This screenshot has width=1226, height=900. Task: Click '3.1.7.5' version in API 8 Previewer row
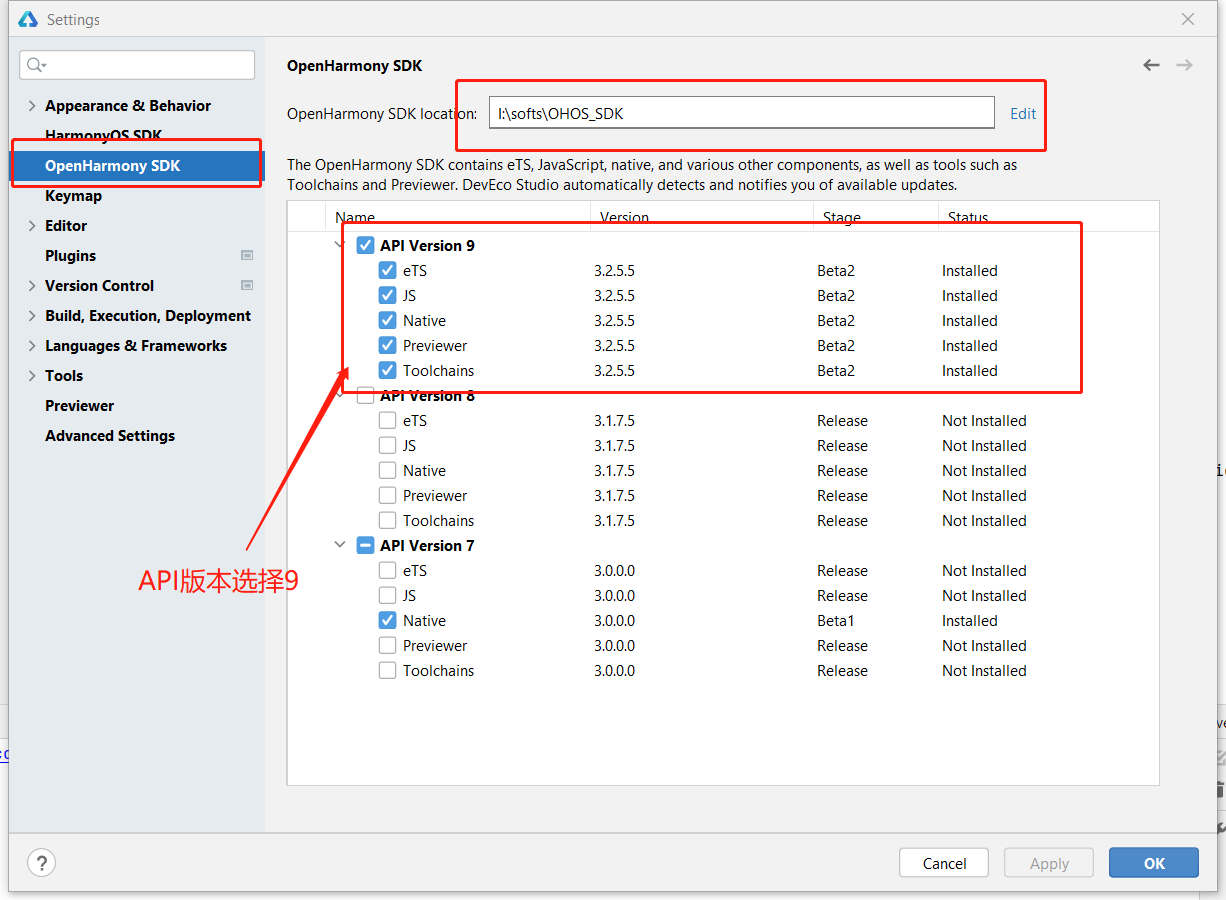pyautogui.click(x=614, y=496)
